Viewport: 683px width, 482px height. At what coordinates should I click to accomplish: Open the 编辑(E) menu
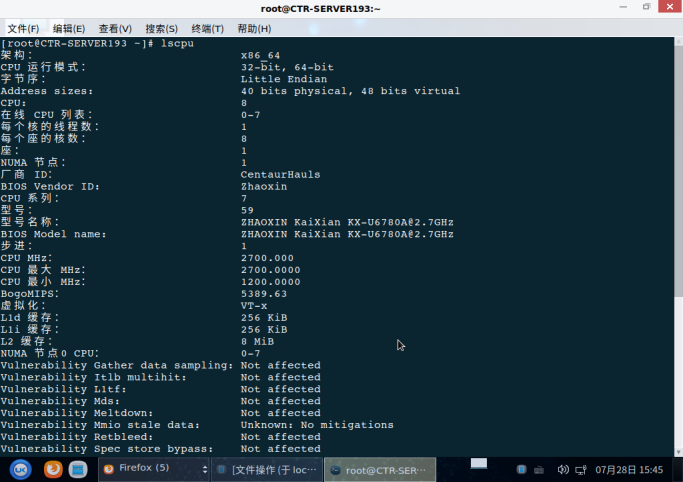(69, 29)
